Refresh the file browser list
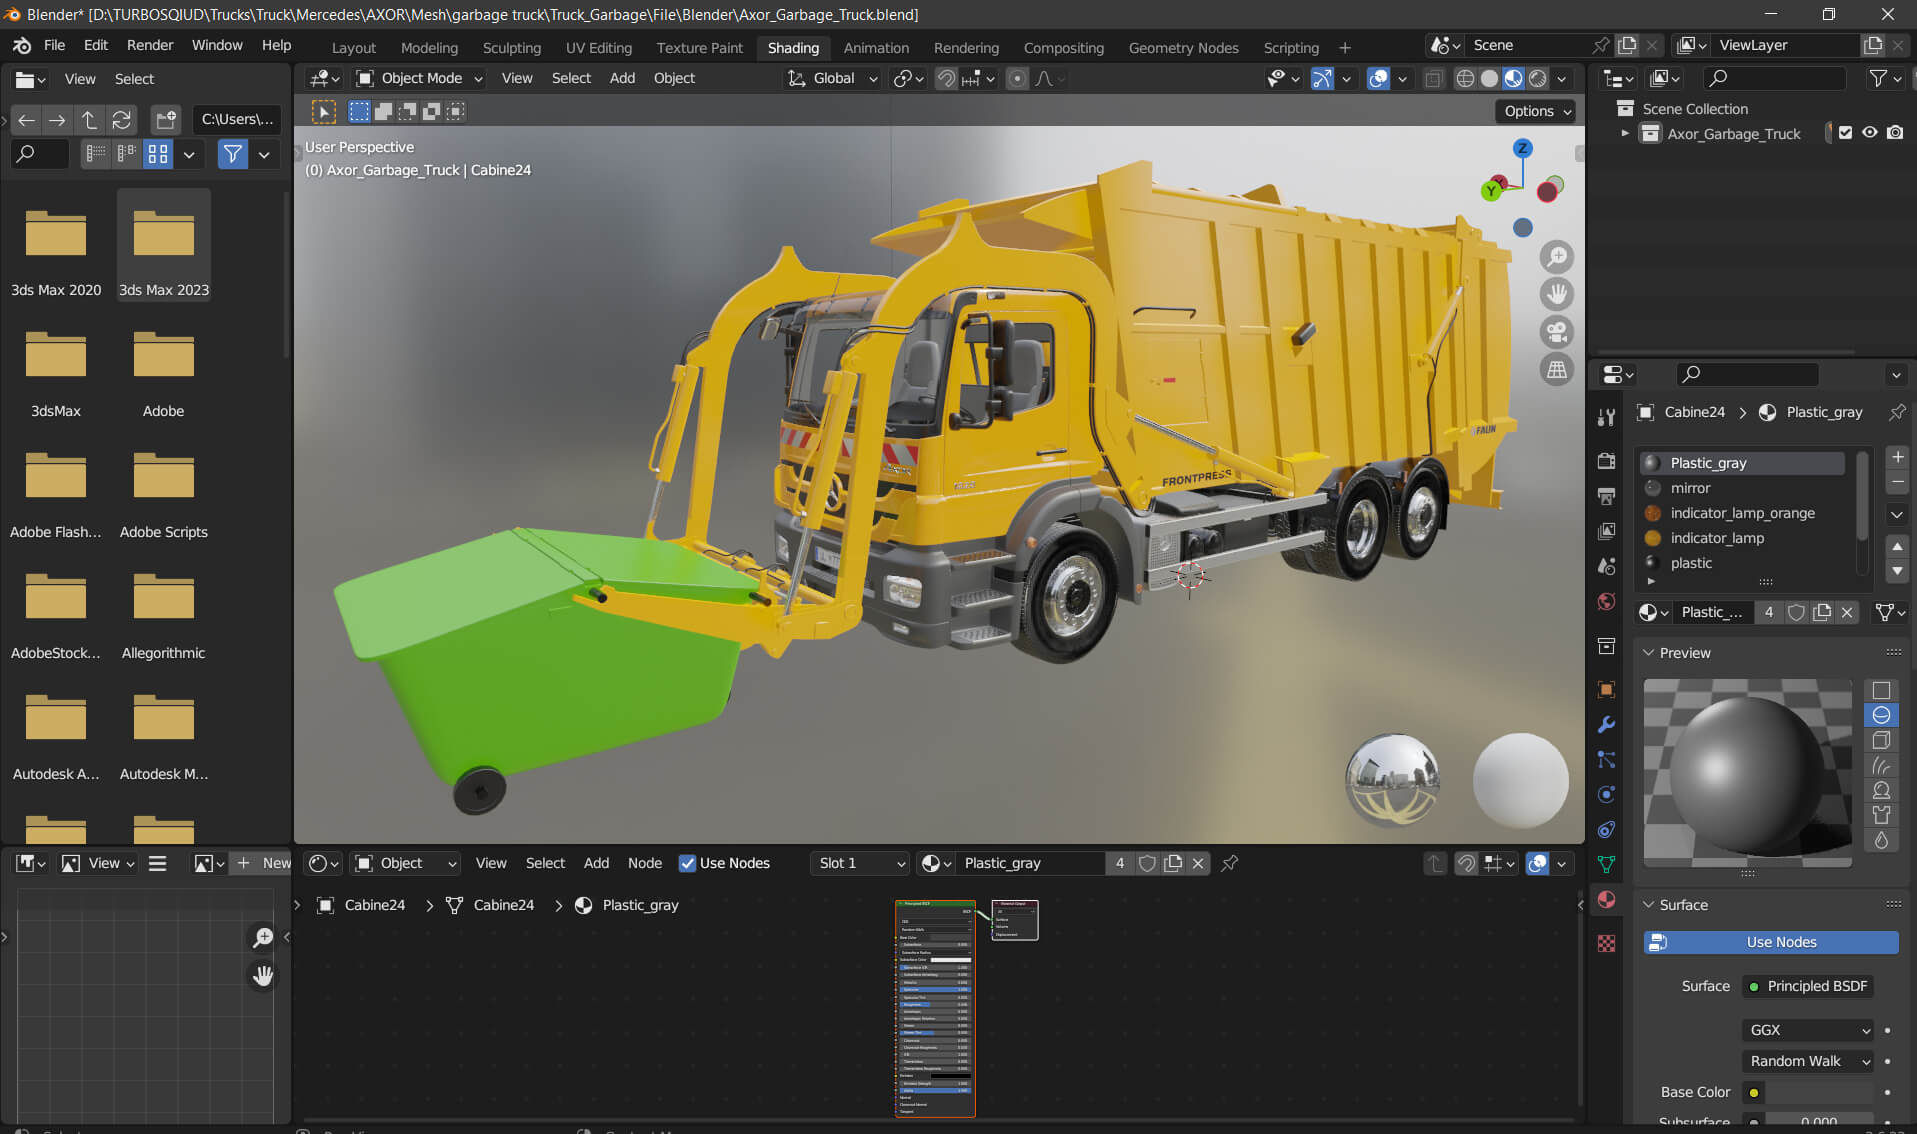Viewport: 1917px width, 1134px height. (121, 120)
